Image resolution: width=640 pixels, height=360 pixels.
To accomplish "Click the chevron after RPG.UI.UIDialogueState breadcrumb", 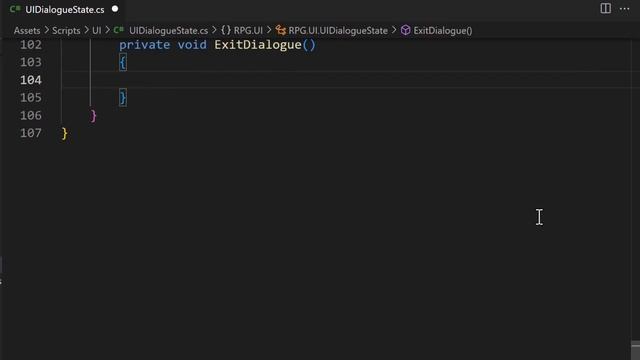I will coord(394,30).
